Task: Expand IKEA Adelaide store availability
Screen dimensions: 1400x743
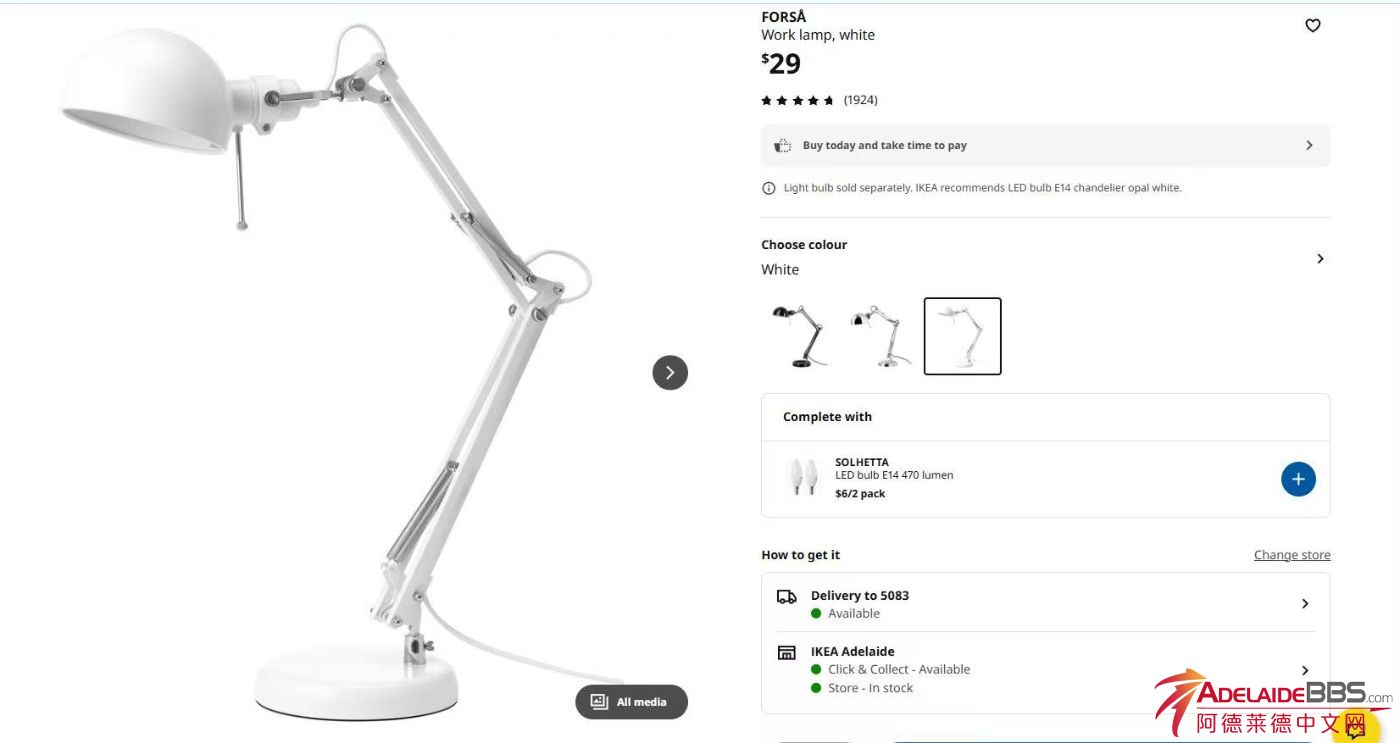Action: coord(1045,670)
